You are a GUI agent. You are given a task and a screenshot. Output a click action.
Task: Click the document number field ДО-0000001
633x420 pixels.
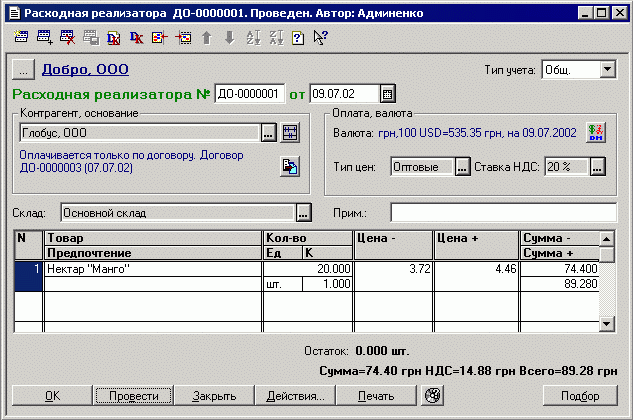tap(249, 94)
